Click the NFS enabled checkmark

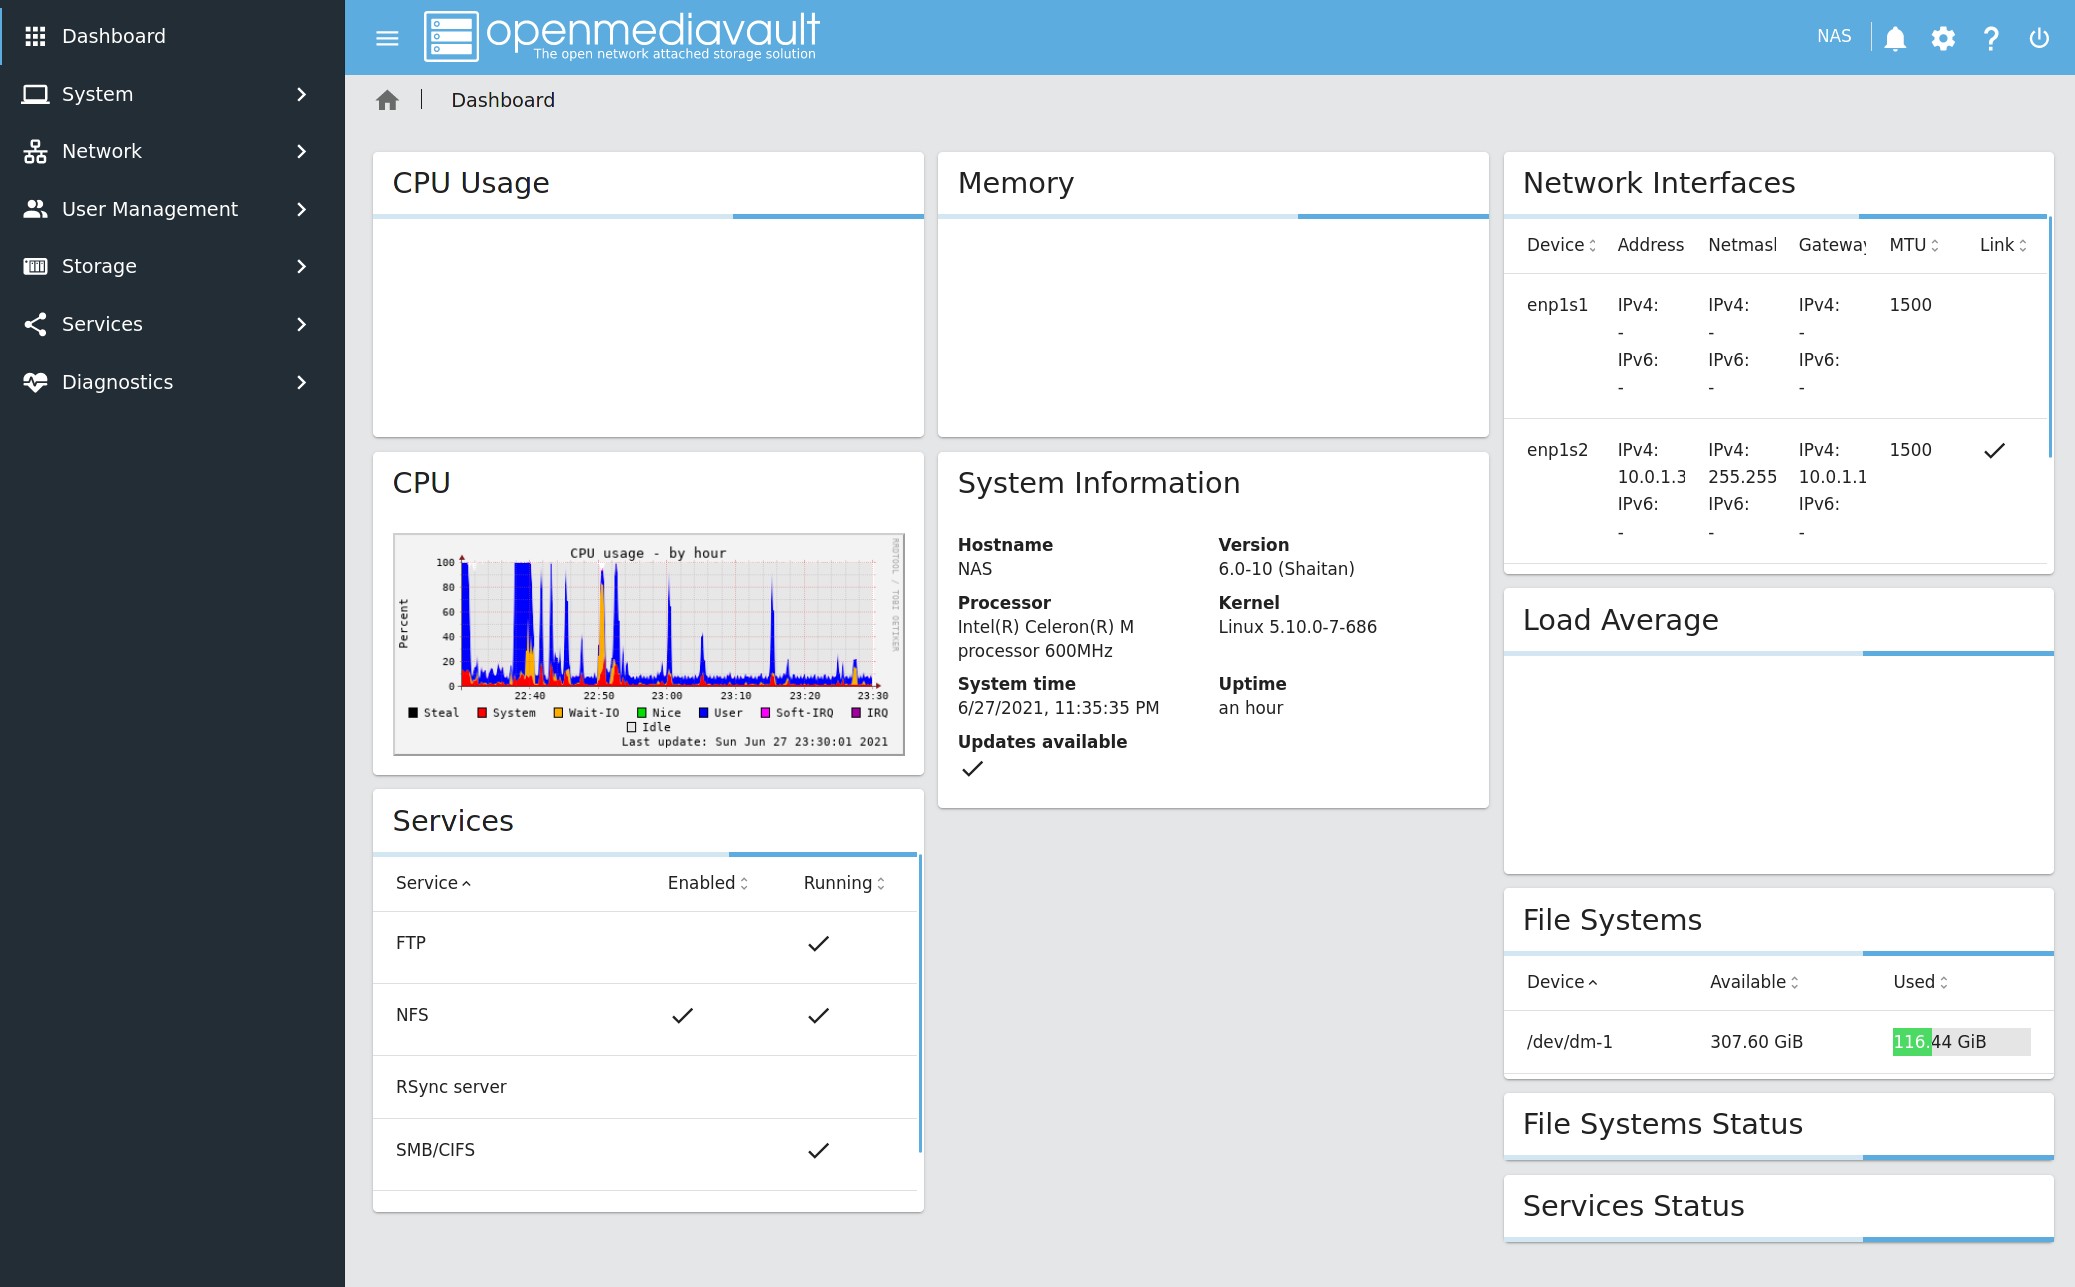(x=682, y=1015)
